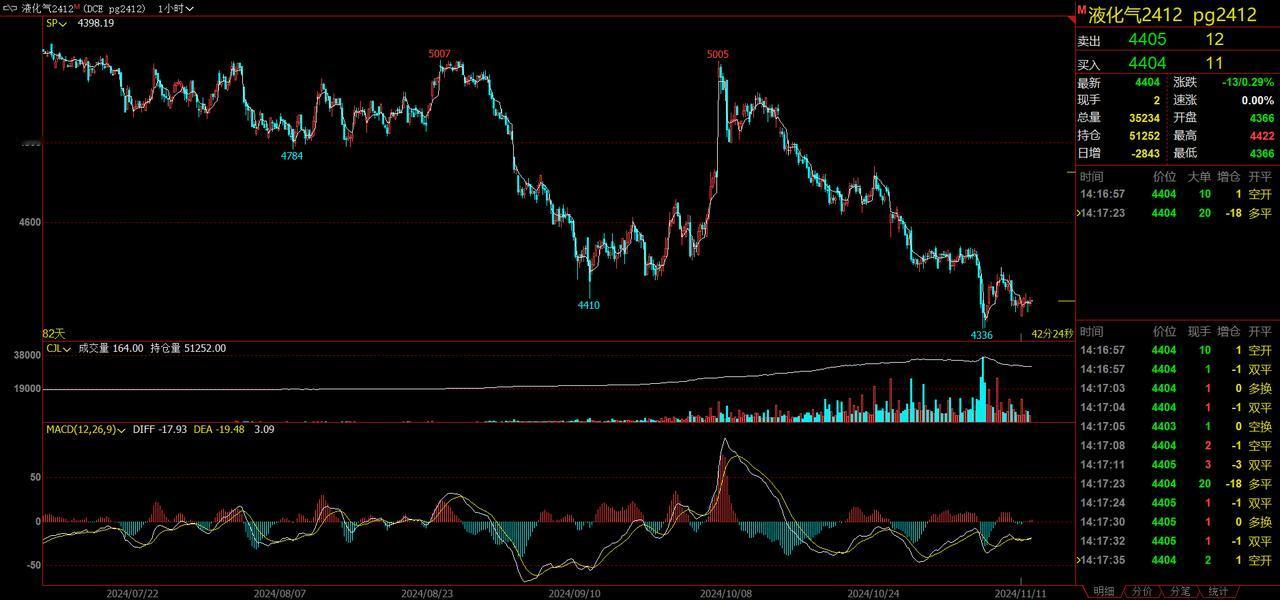Click the 2024/11/11 date on time axis

pyautogui.click(x=1021, y=592)
